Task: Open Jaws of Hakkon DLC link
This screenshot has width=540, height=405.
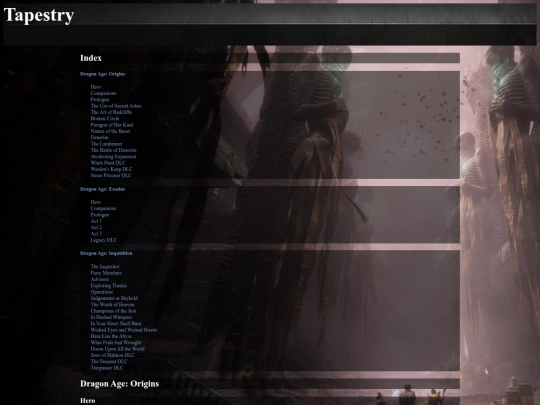Action: pyautogui.click(x=113, y=355)
